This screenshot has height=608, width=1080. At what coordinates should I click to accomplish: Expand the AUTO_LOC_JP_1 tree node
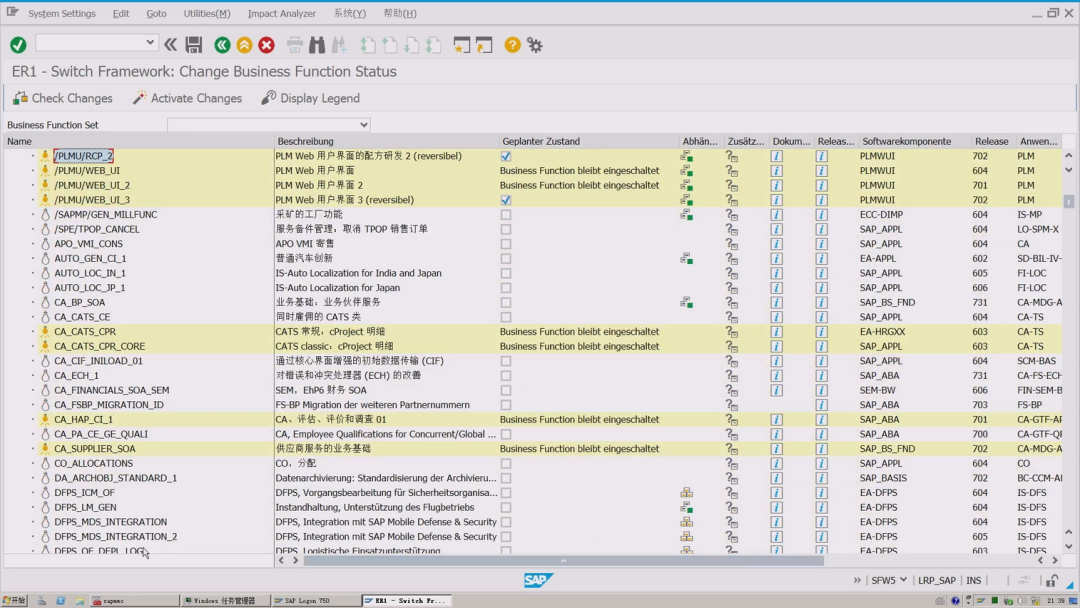click(x=32, y=288)
